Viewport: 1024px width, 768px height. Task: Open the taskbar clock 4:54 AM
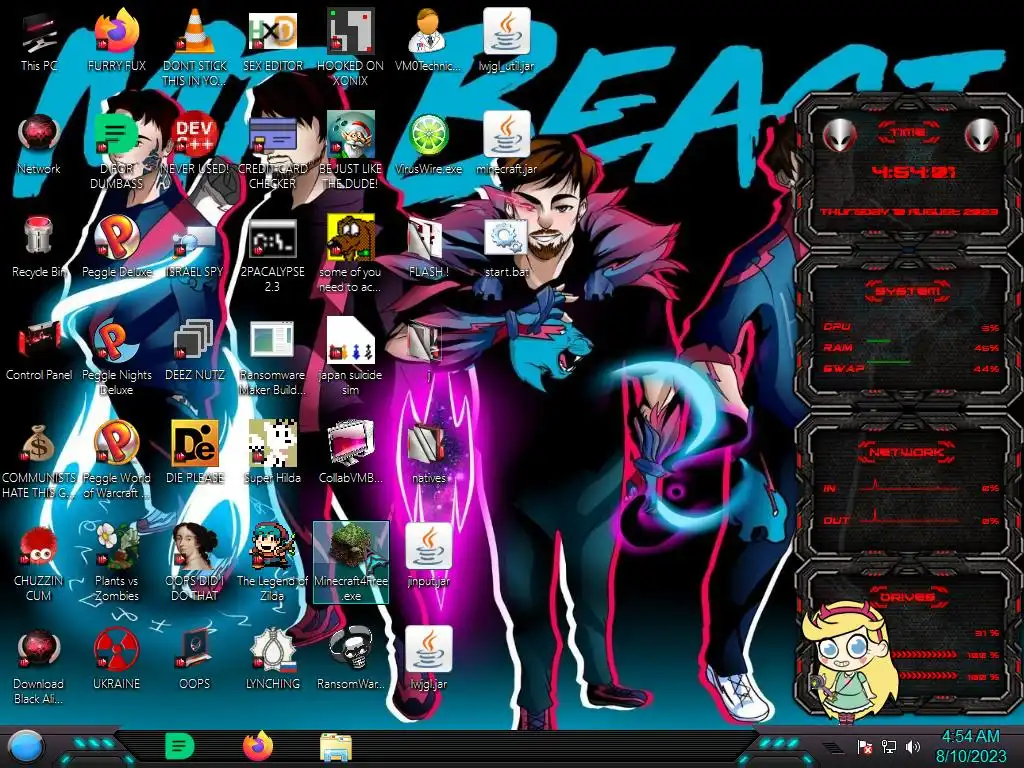pyautogui.click(x=971, y=746)
